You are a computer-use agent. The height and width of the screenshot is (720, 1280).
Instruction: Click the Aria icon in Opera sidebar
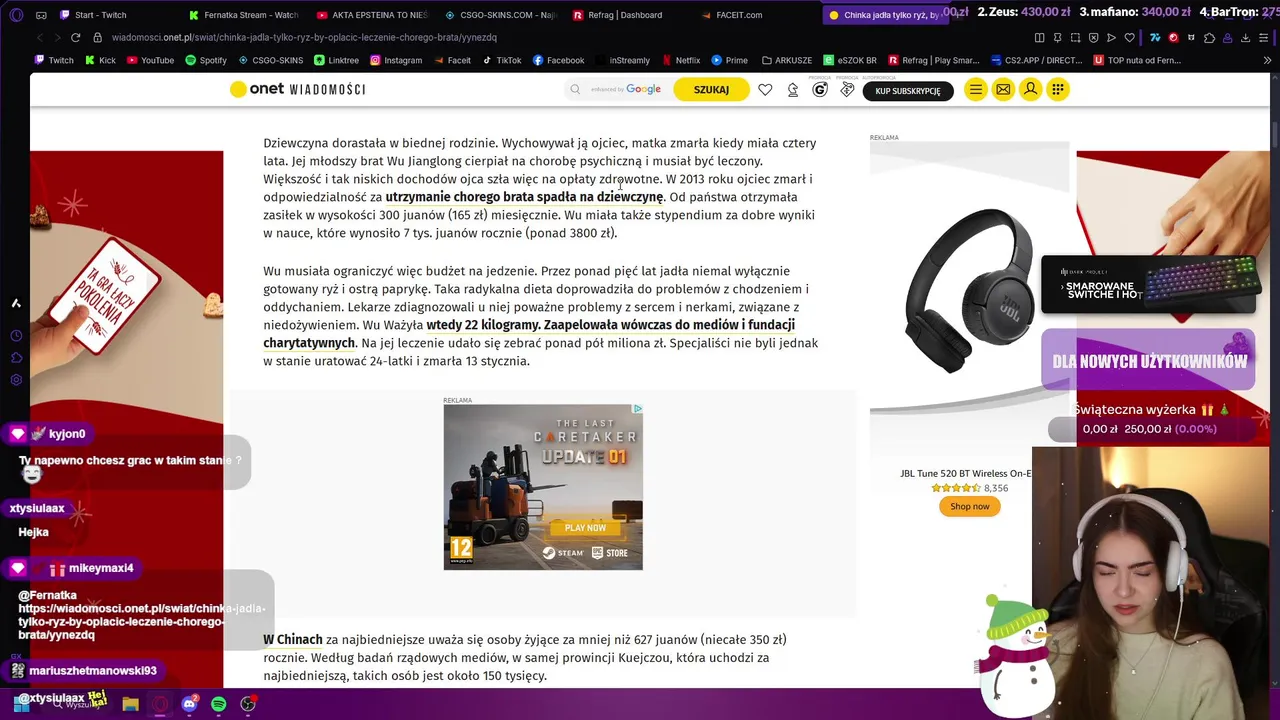tap(16, 303)
